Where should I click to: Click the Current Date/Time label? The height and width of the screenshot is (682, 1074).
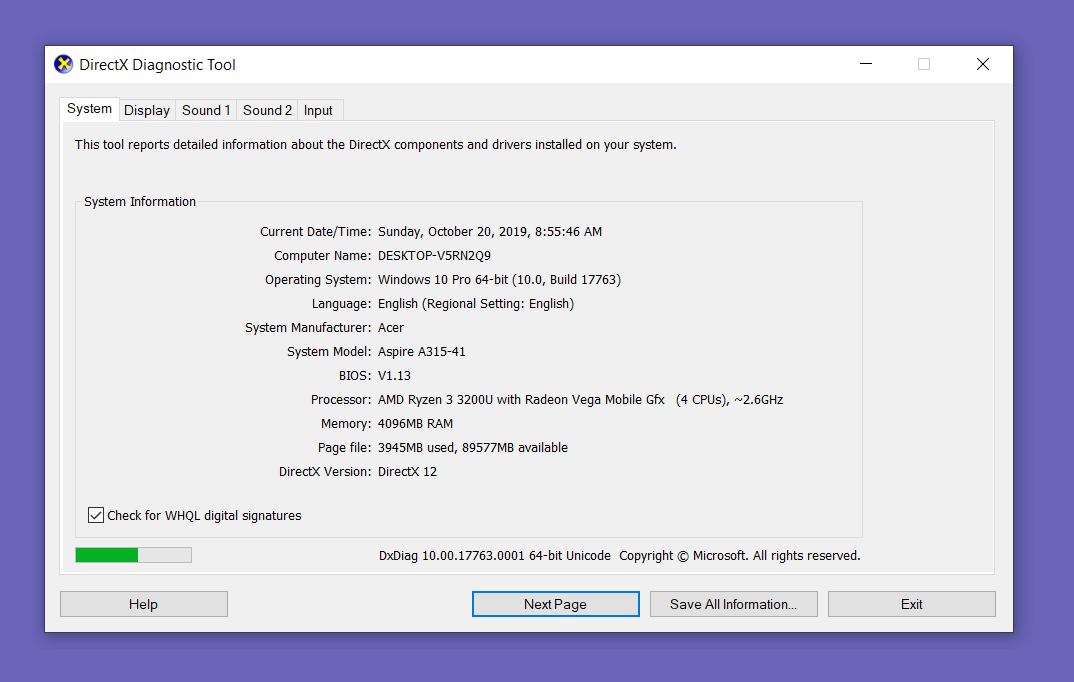coord(316,231)
